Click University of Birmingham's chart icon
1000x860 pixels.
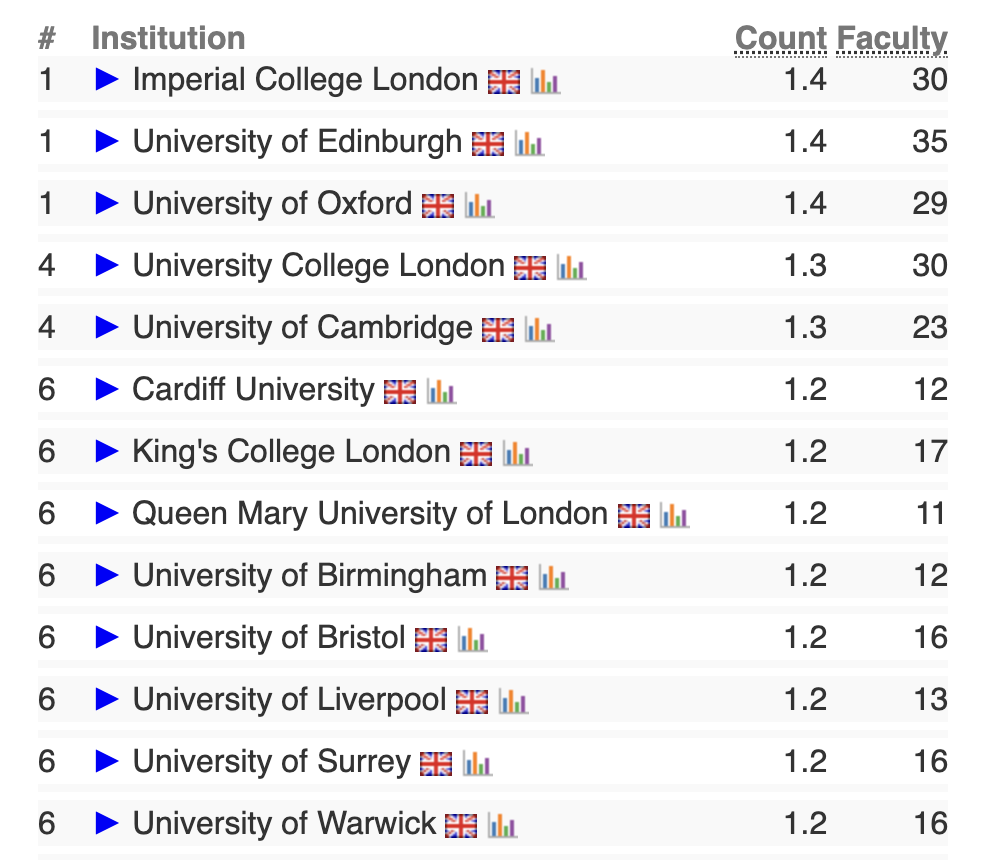point(553,577)
